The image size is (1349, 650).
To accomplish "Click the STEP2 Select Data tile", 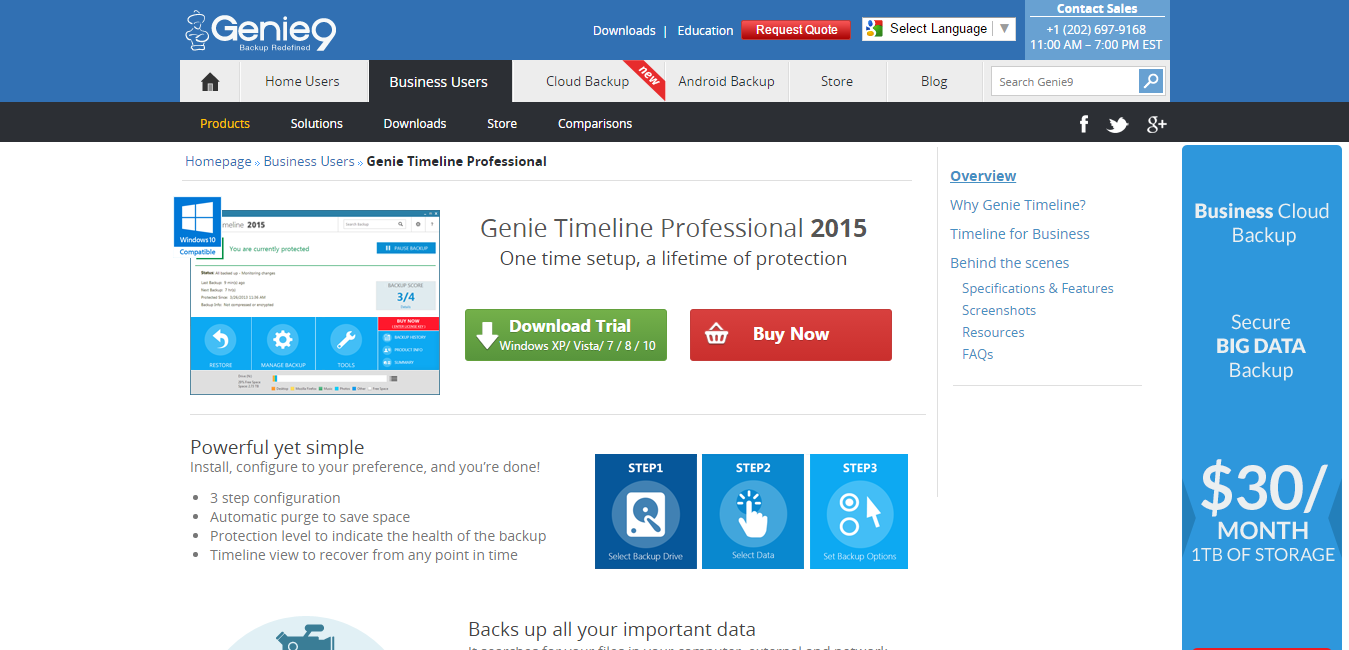I will click(x=753, y=511).
